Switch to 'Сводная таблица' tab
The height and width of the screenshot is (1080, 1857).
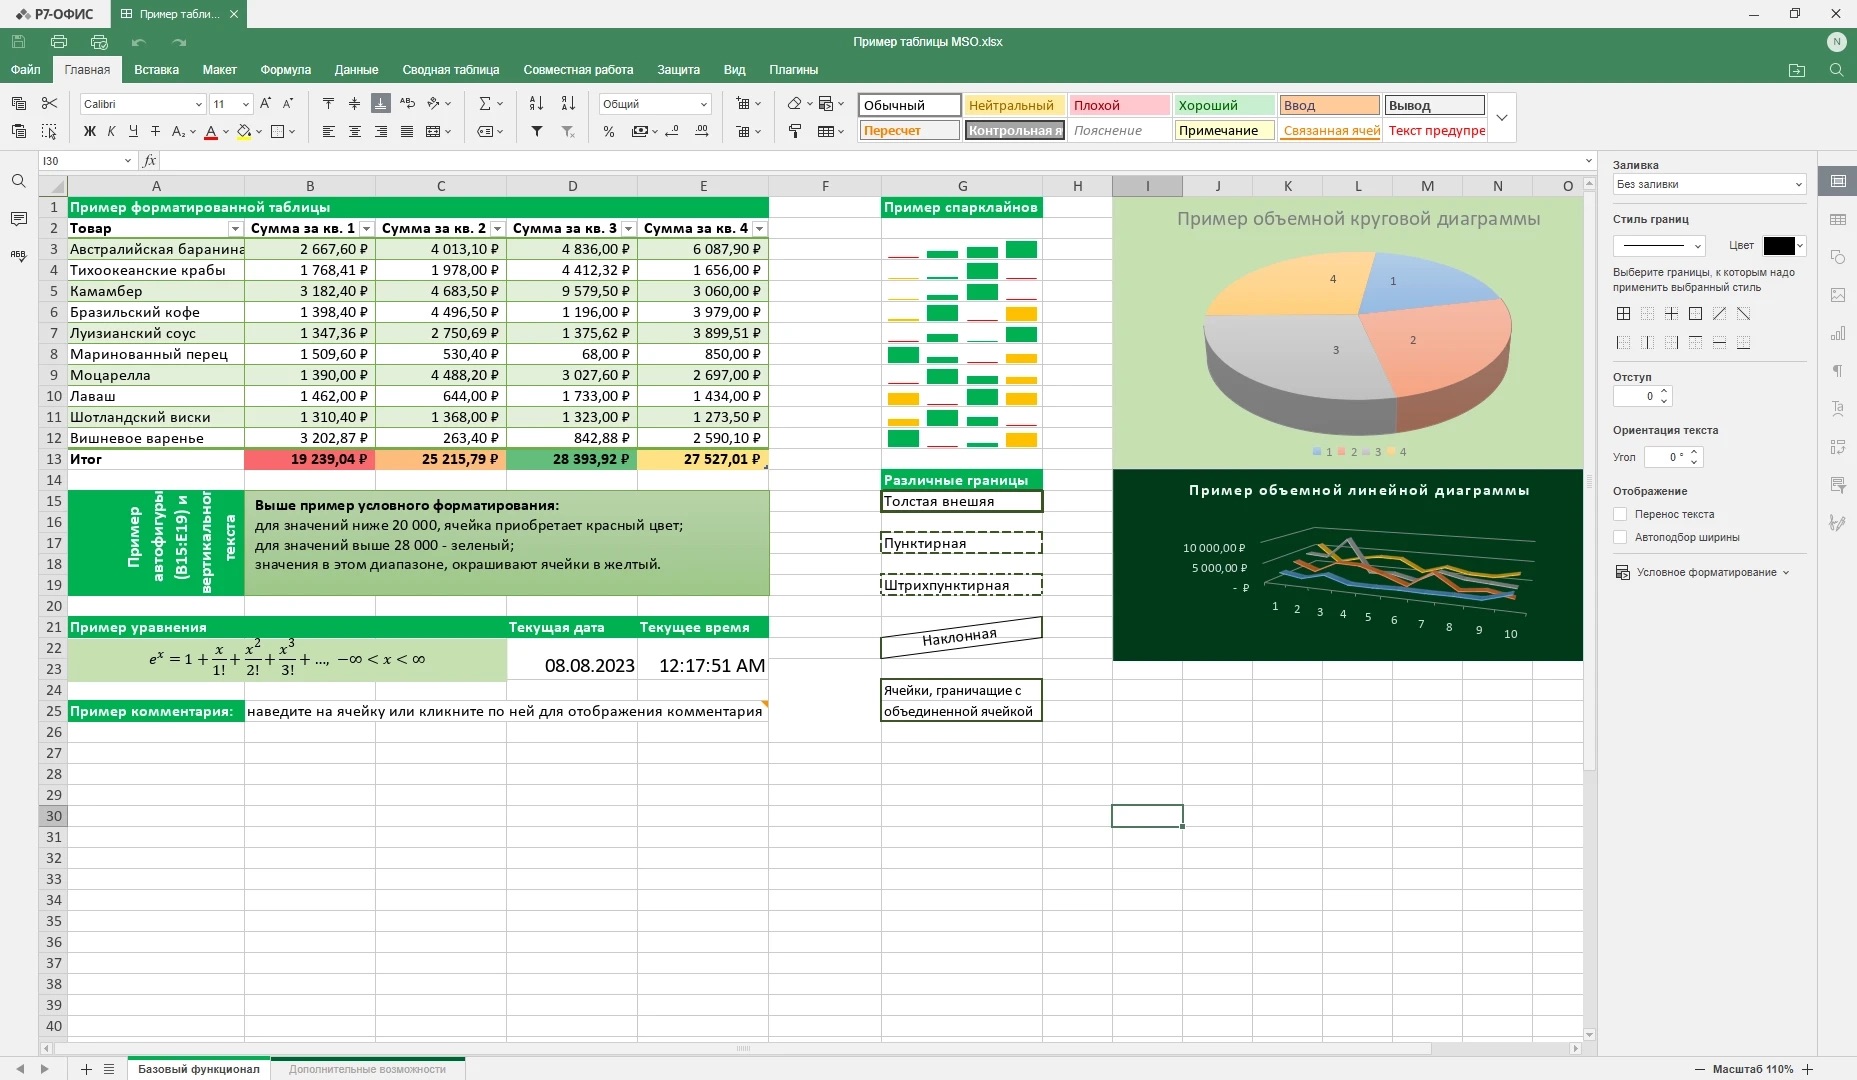[451, 70]
